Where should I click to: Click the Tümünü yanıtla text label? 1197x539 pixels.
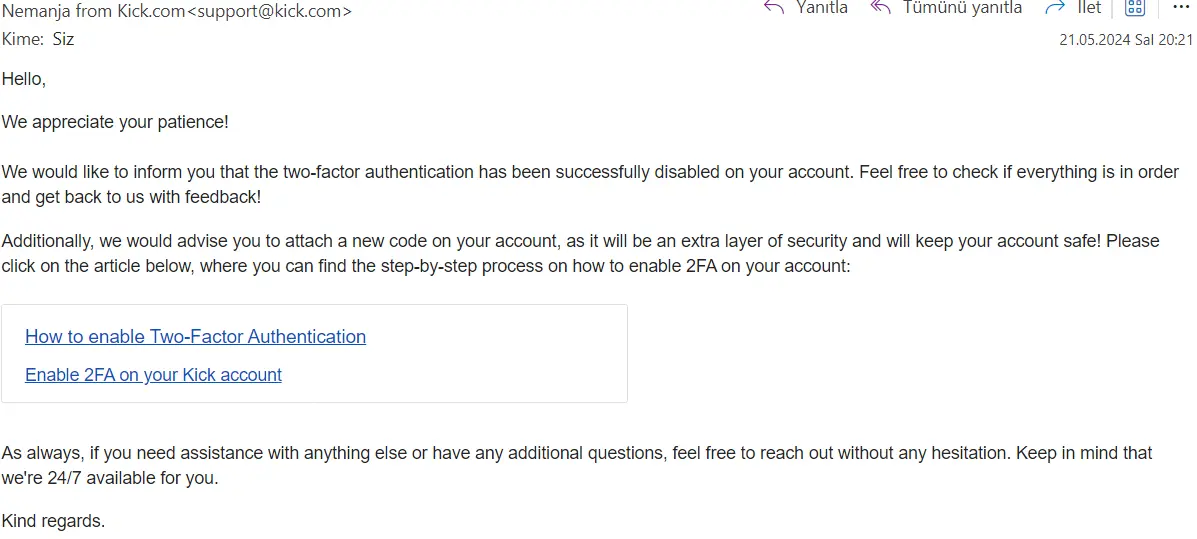[x=963, y=8]
